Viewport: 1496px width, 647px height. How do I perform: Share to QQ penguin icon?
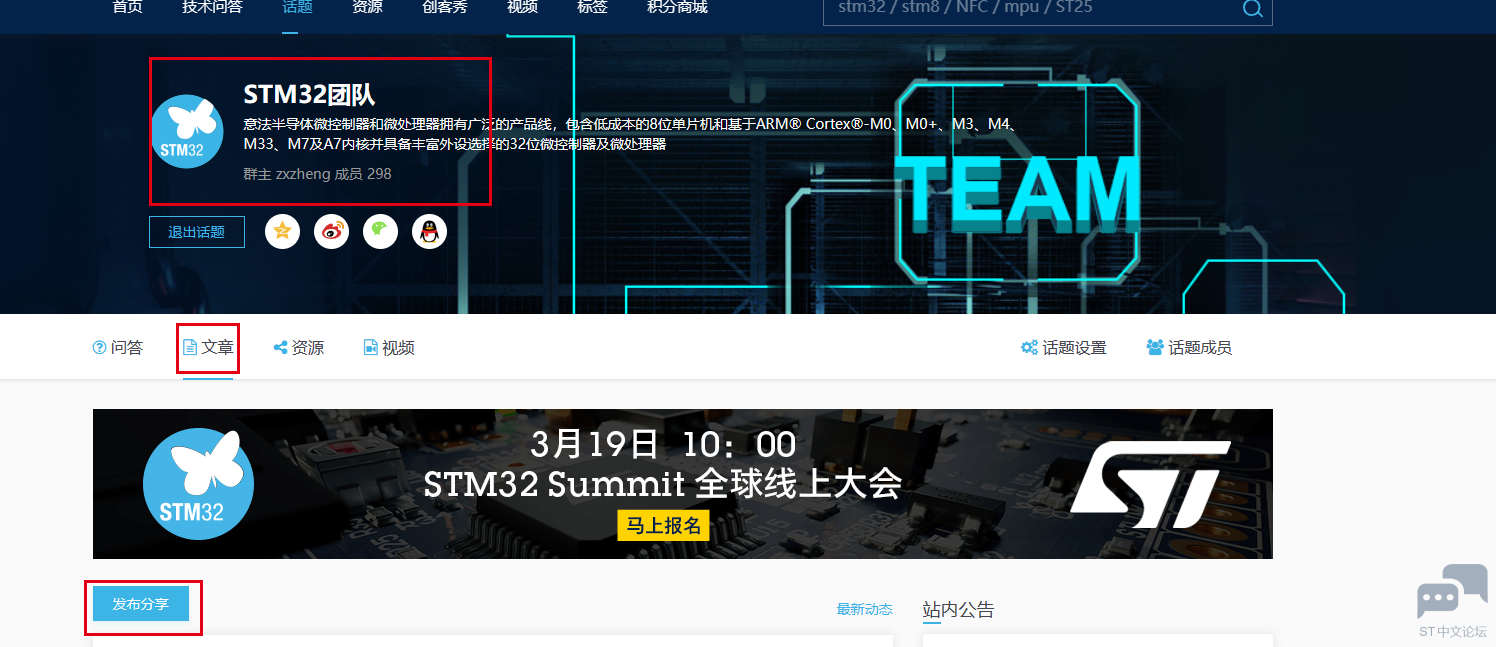[429, 231]
